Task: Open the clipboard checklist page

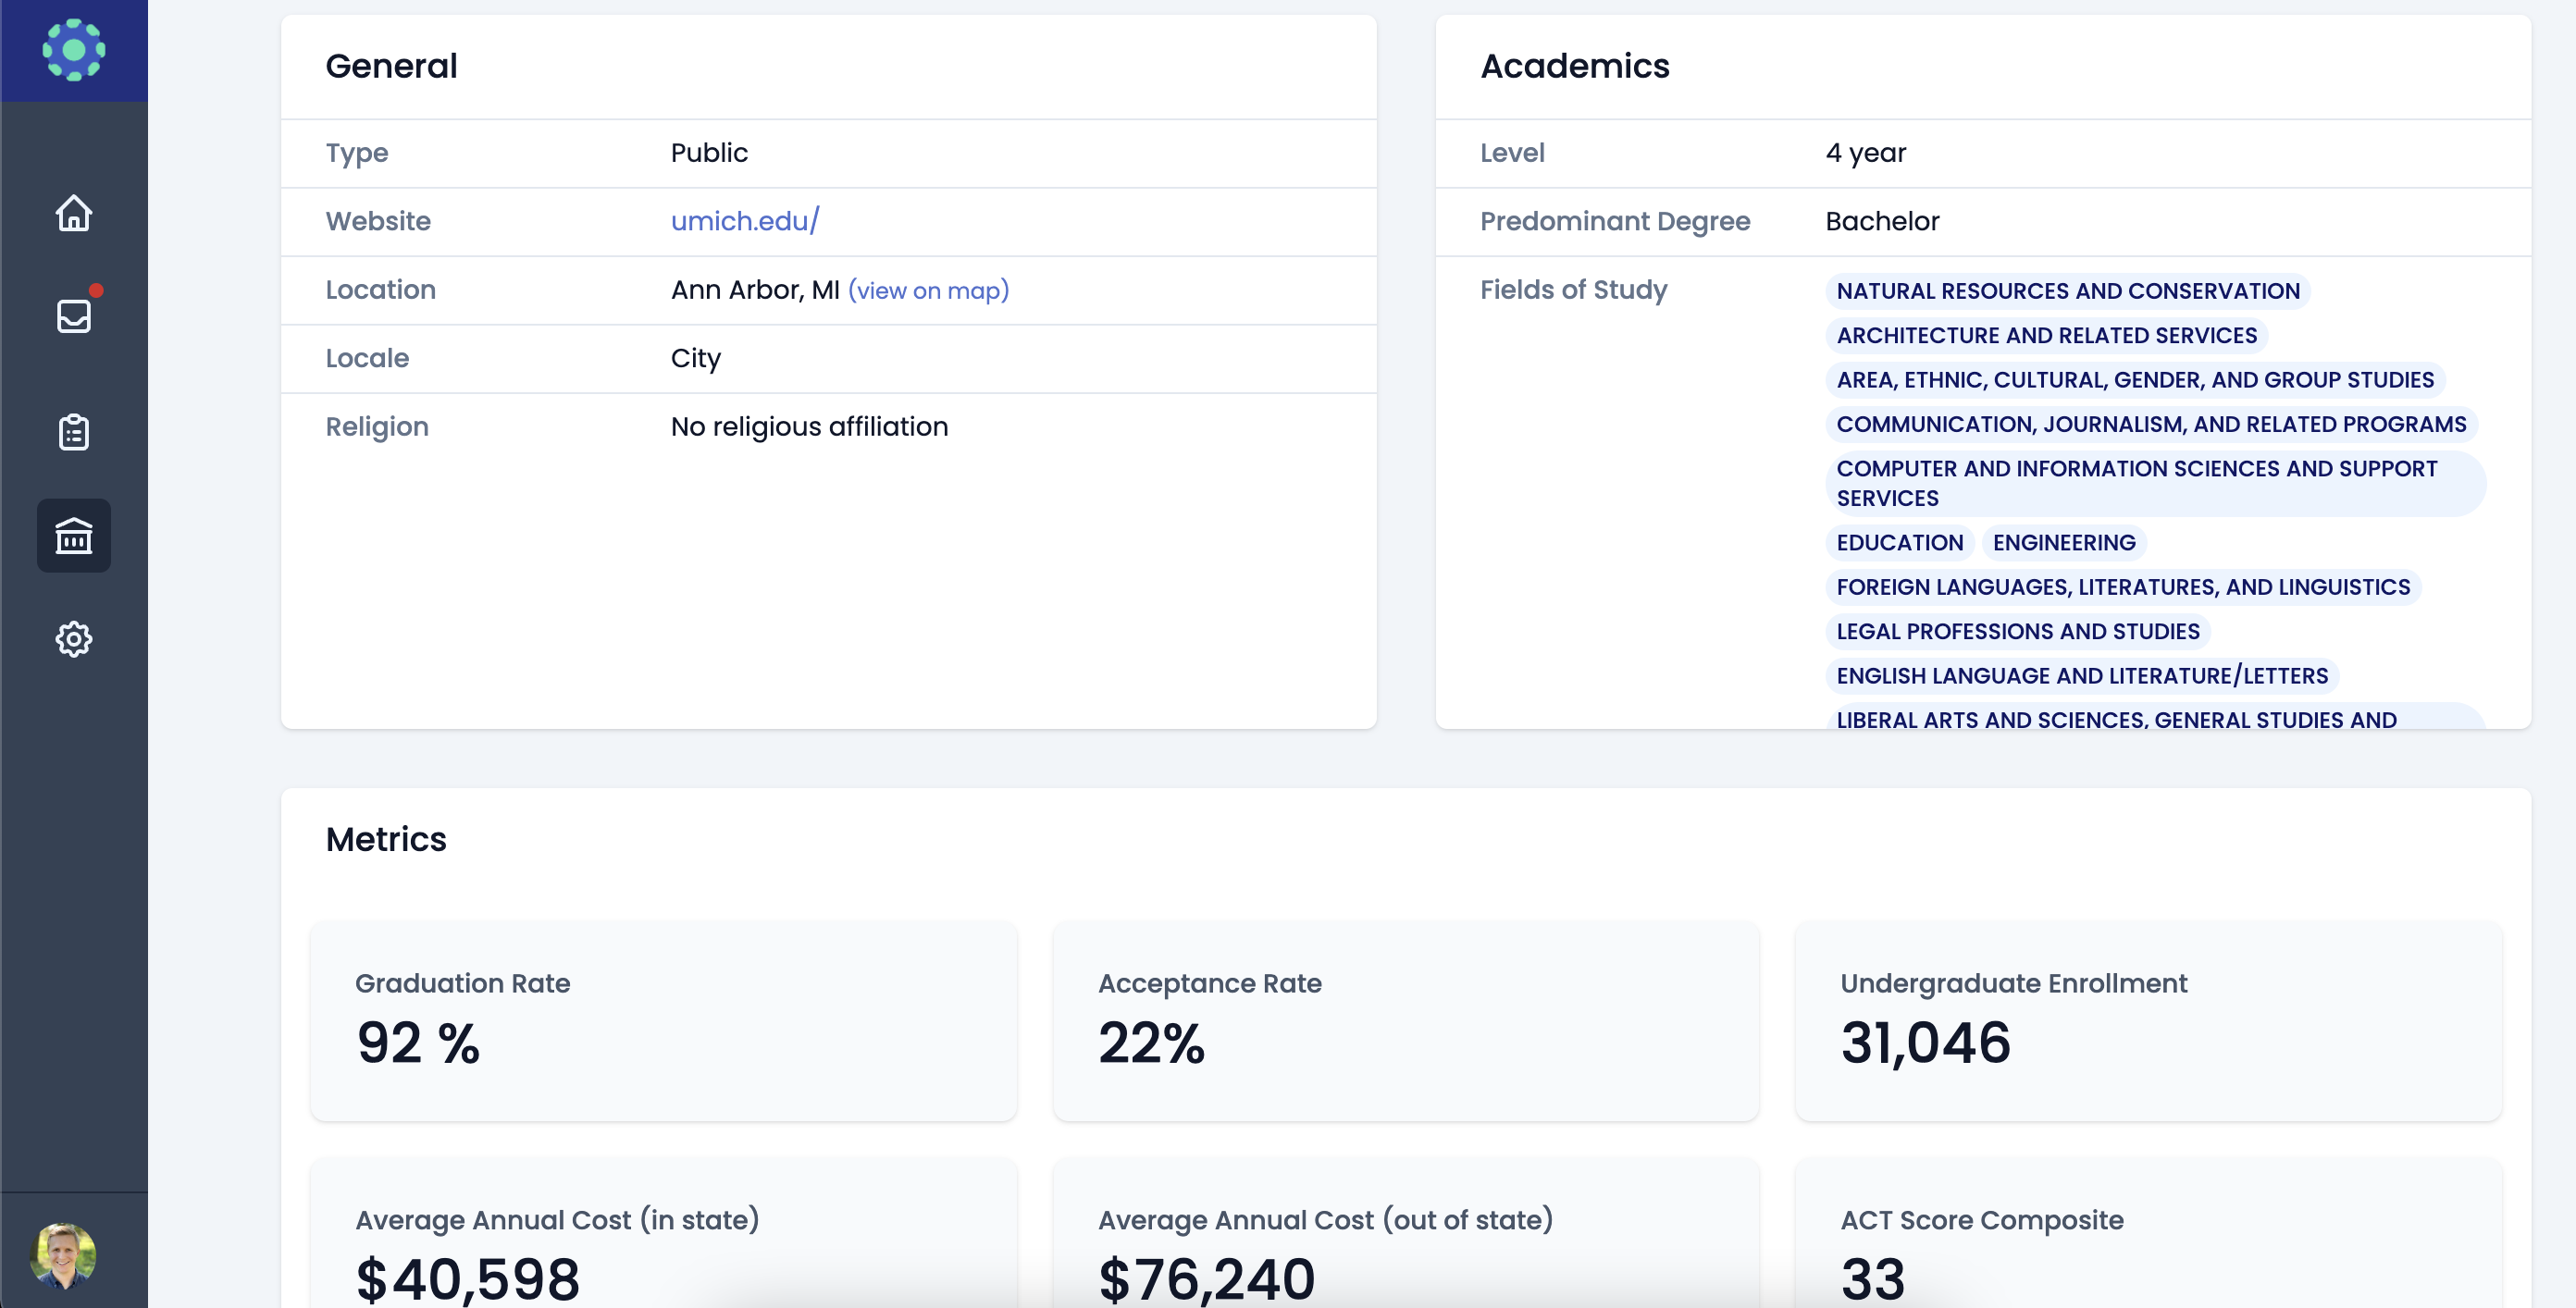Action: pos(73,432)
